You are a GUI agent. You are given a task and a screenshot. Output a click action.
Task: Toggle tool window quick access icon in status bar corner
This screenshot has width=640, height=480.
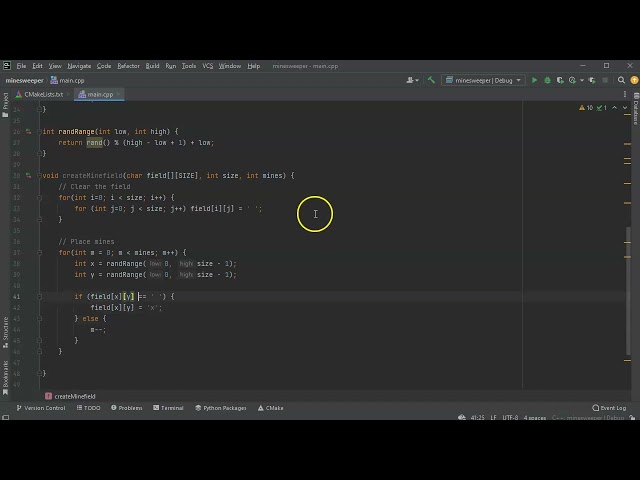6,417
